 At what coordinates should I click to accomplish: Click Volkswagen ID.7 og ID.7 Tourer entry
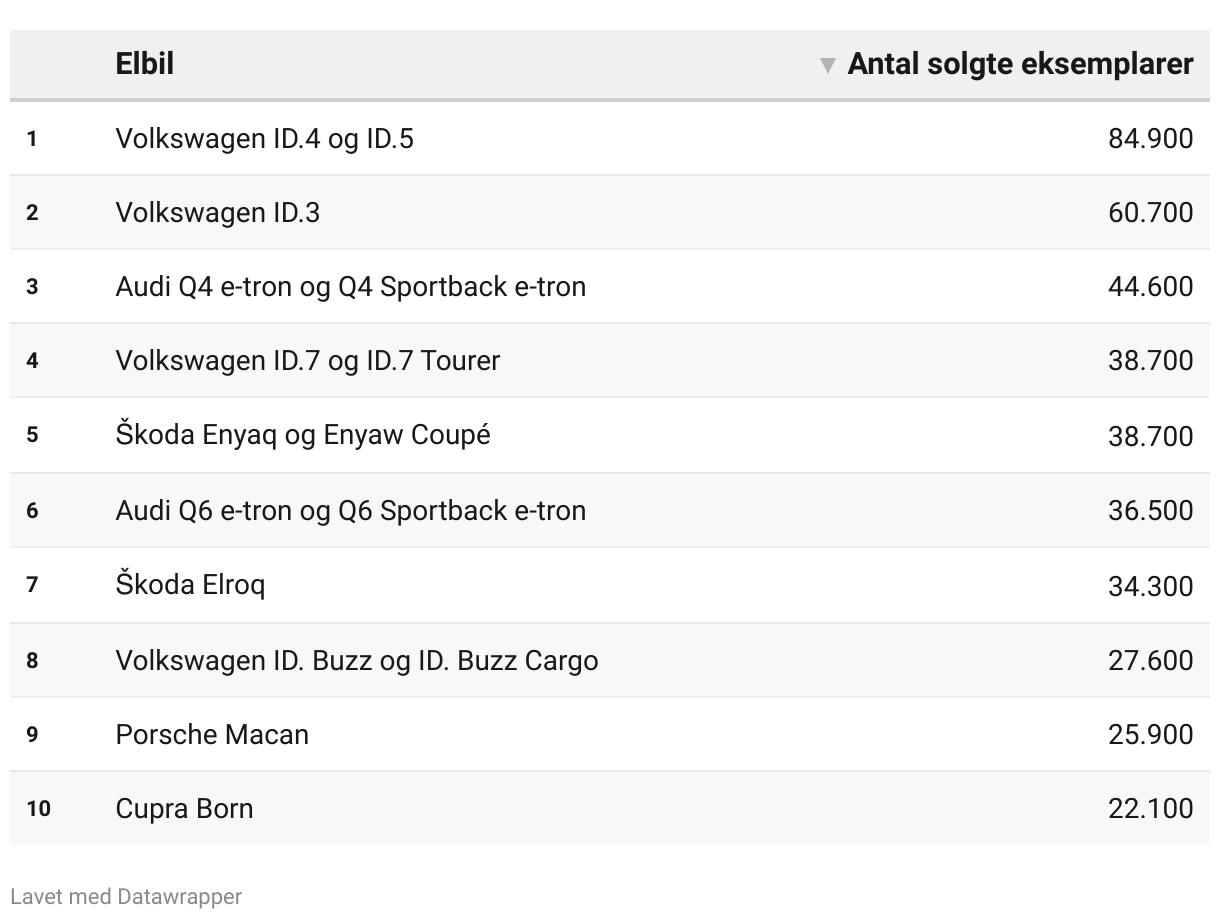(x=308, y=360)
